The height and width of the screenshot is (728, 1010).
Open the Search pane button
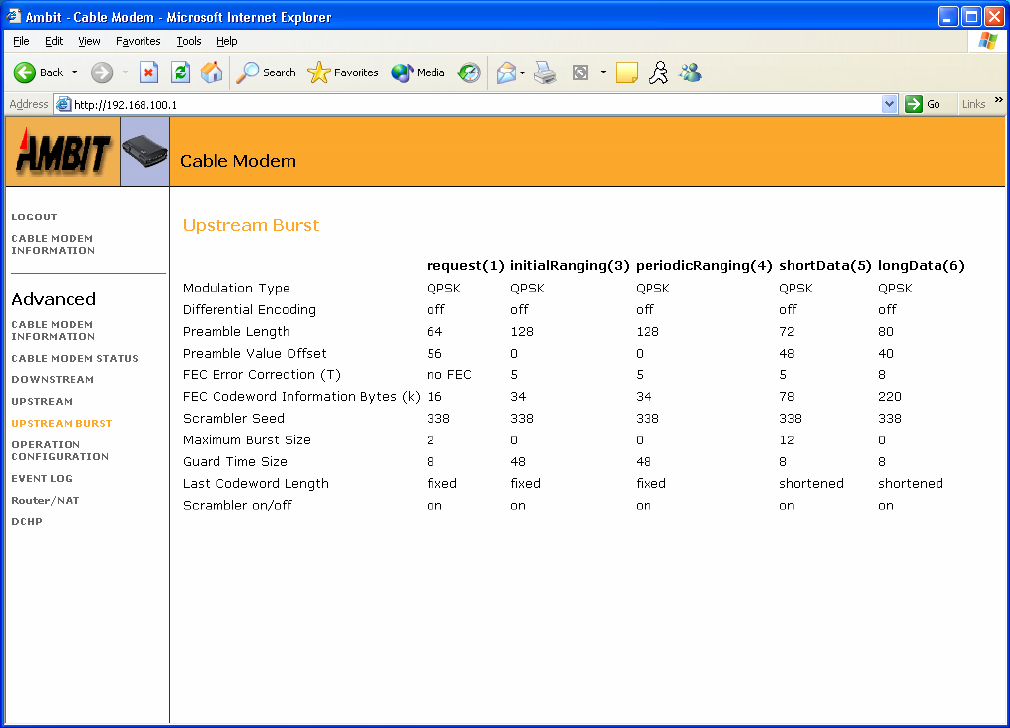(x=266, y=72)
